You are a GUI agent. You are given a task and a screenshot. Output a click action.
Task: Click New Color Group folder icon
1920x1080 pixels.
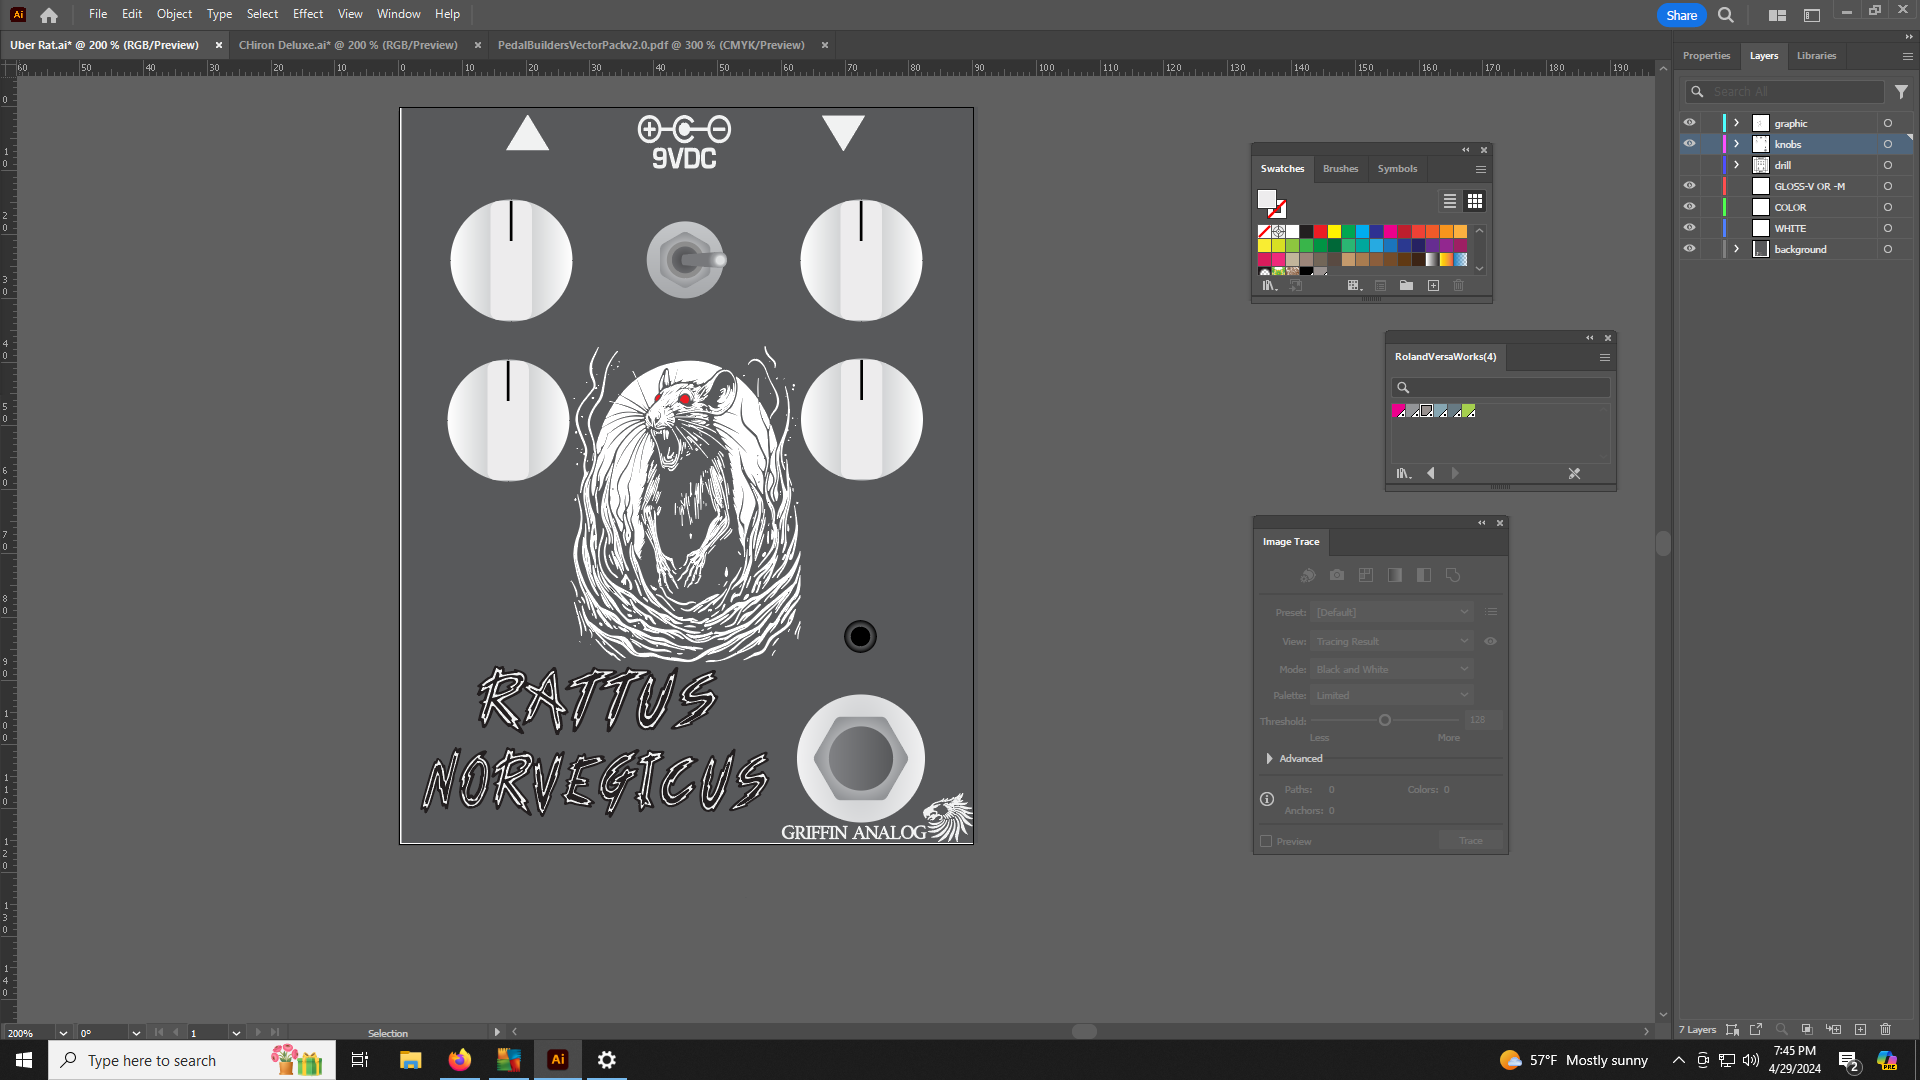1406,286
